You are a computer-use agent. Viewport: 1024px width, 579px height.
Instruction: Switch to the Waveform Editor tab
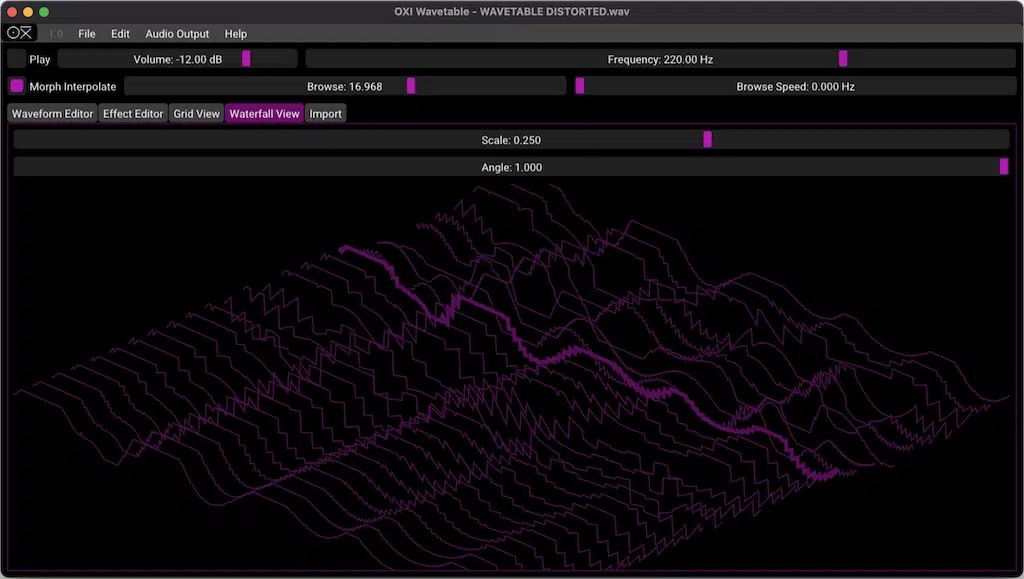pos(52,114)
